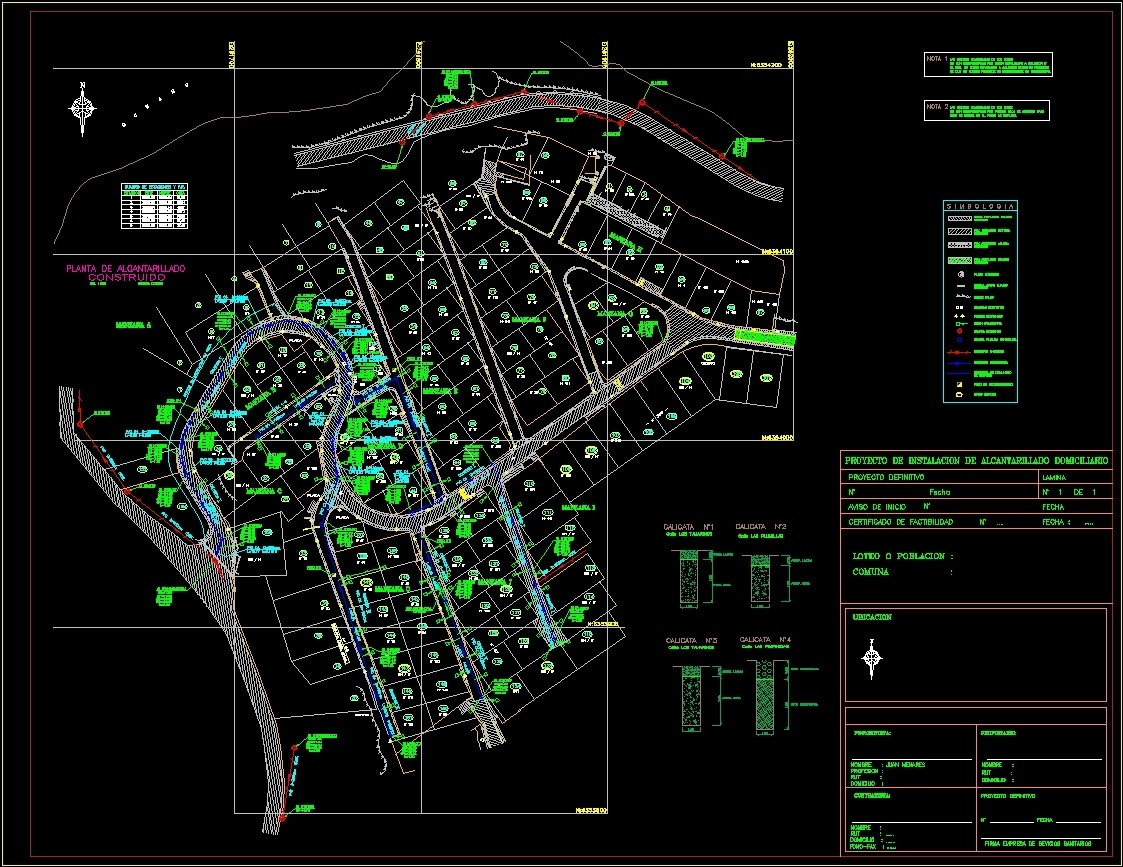Select the red camara symbol in the SIMBOLOGIA legend
This screenshot has width=1123, height=867.
coord(958,331)
